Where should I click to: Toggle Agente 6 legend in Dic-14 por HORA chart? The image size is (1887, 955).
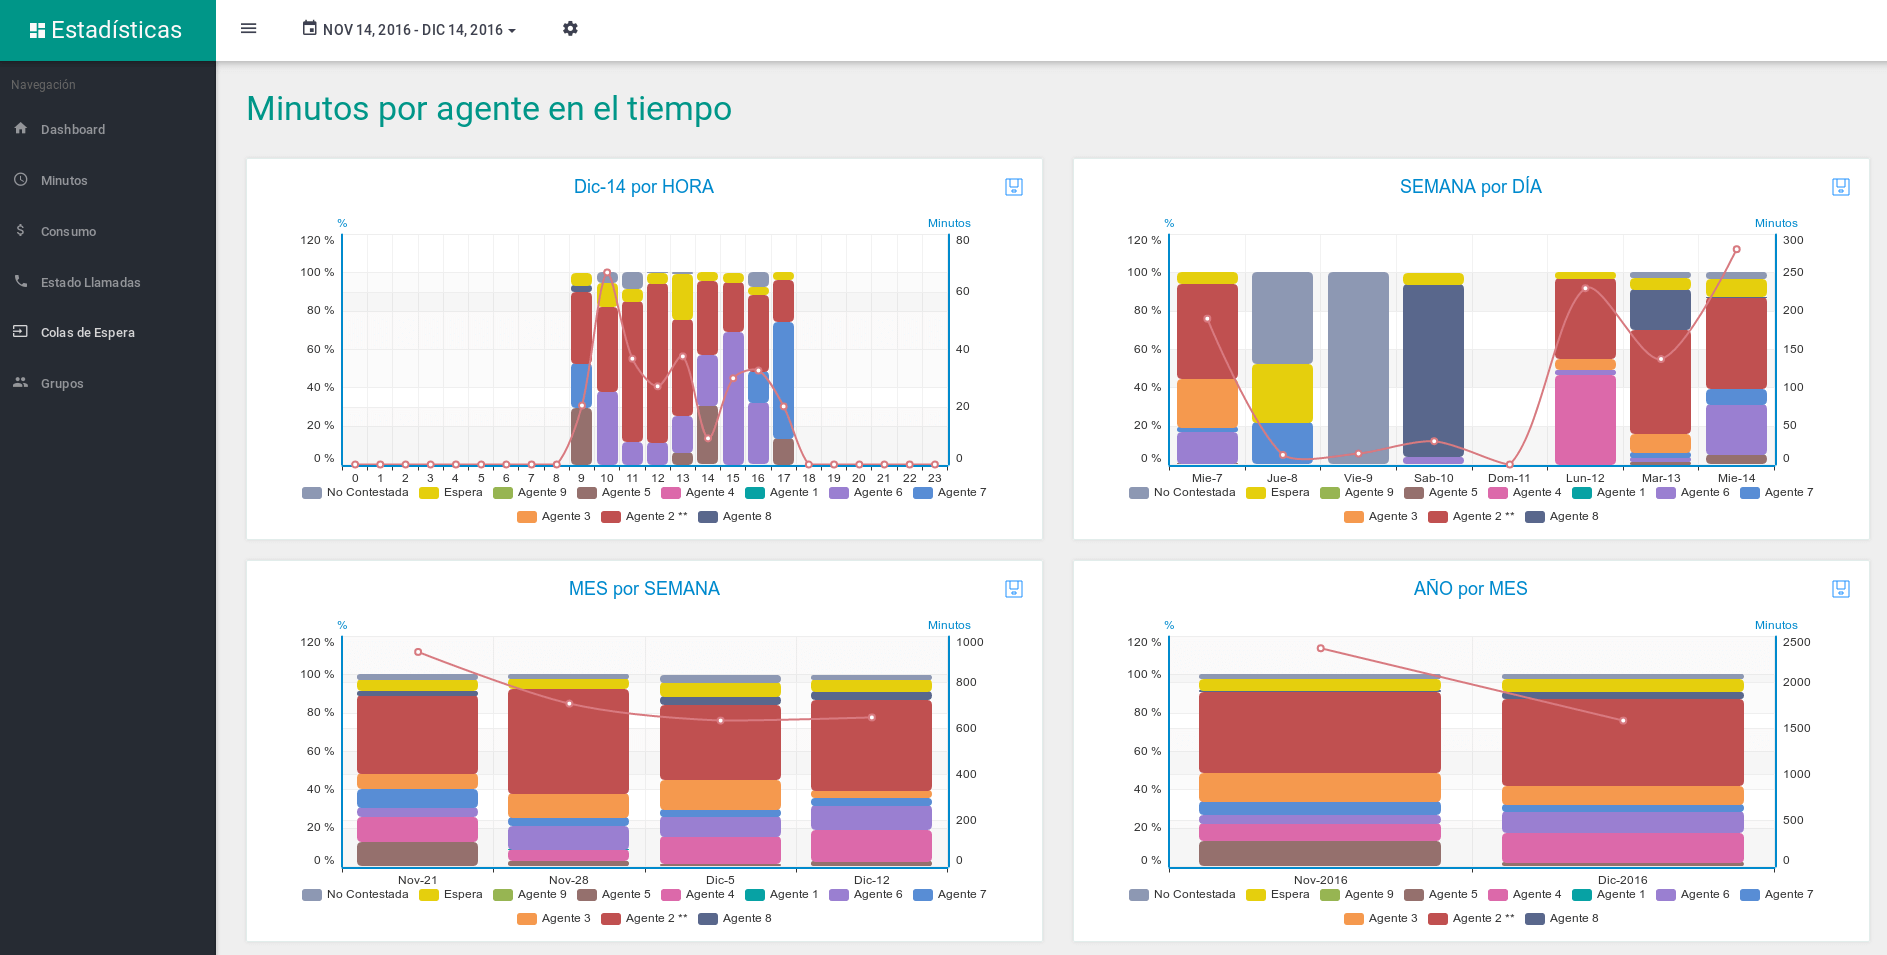866,492
